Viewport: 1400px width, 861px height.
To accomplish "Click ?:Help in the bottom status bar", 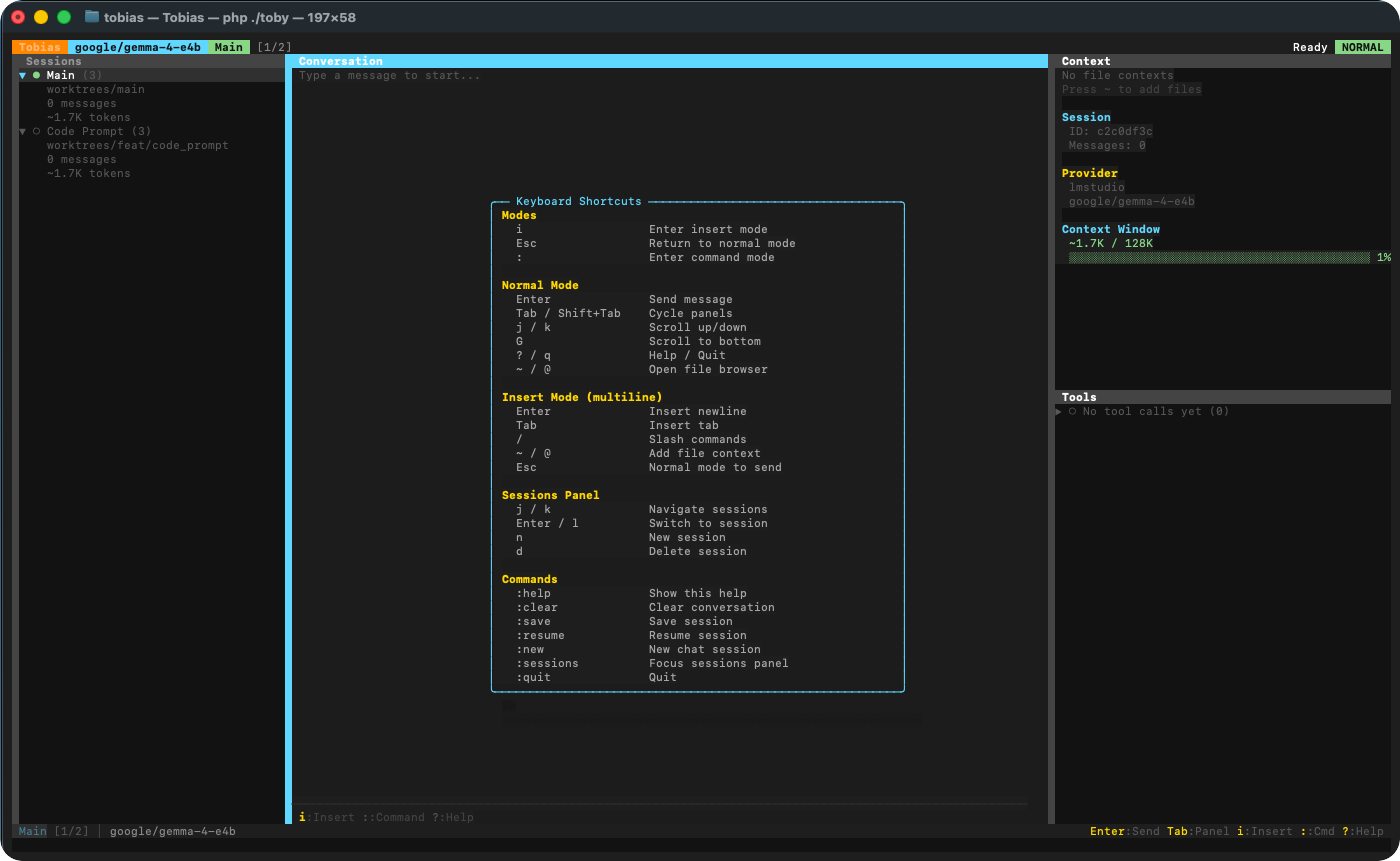I will click(x=1363, y=831).
